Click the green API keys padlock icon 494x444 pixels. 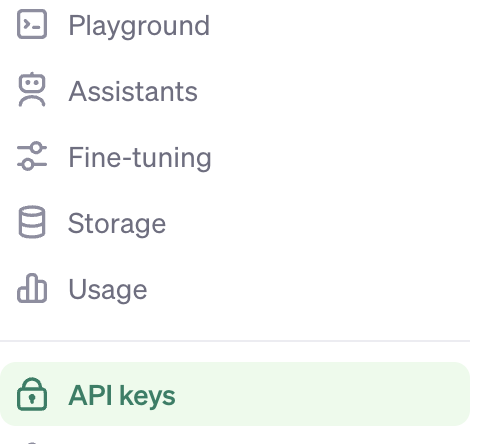click(32, 394)
